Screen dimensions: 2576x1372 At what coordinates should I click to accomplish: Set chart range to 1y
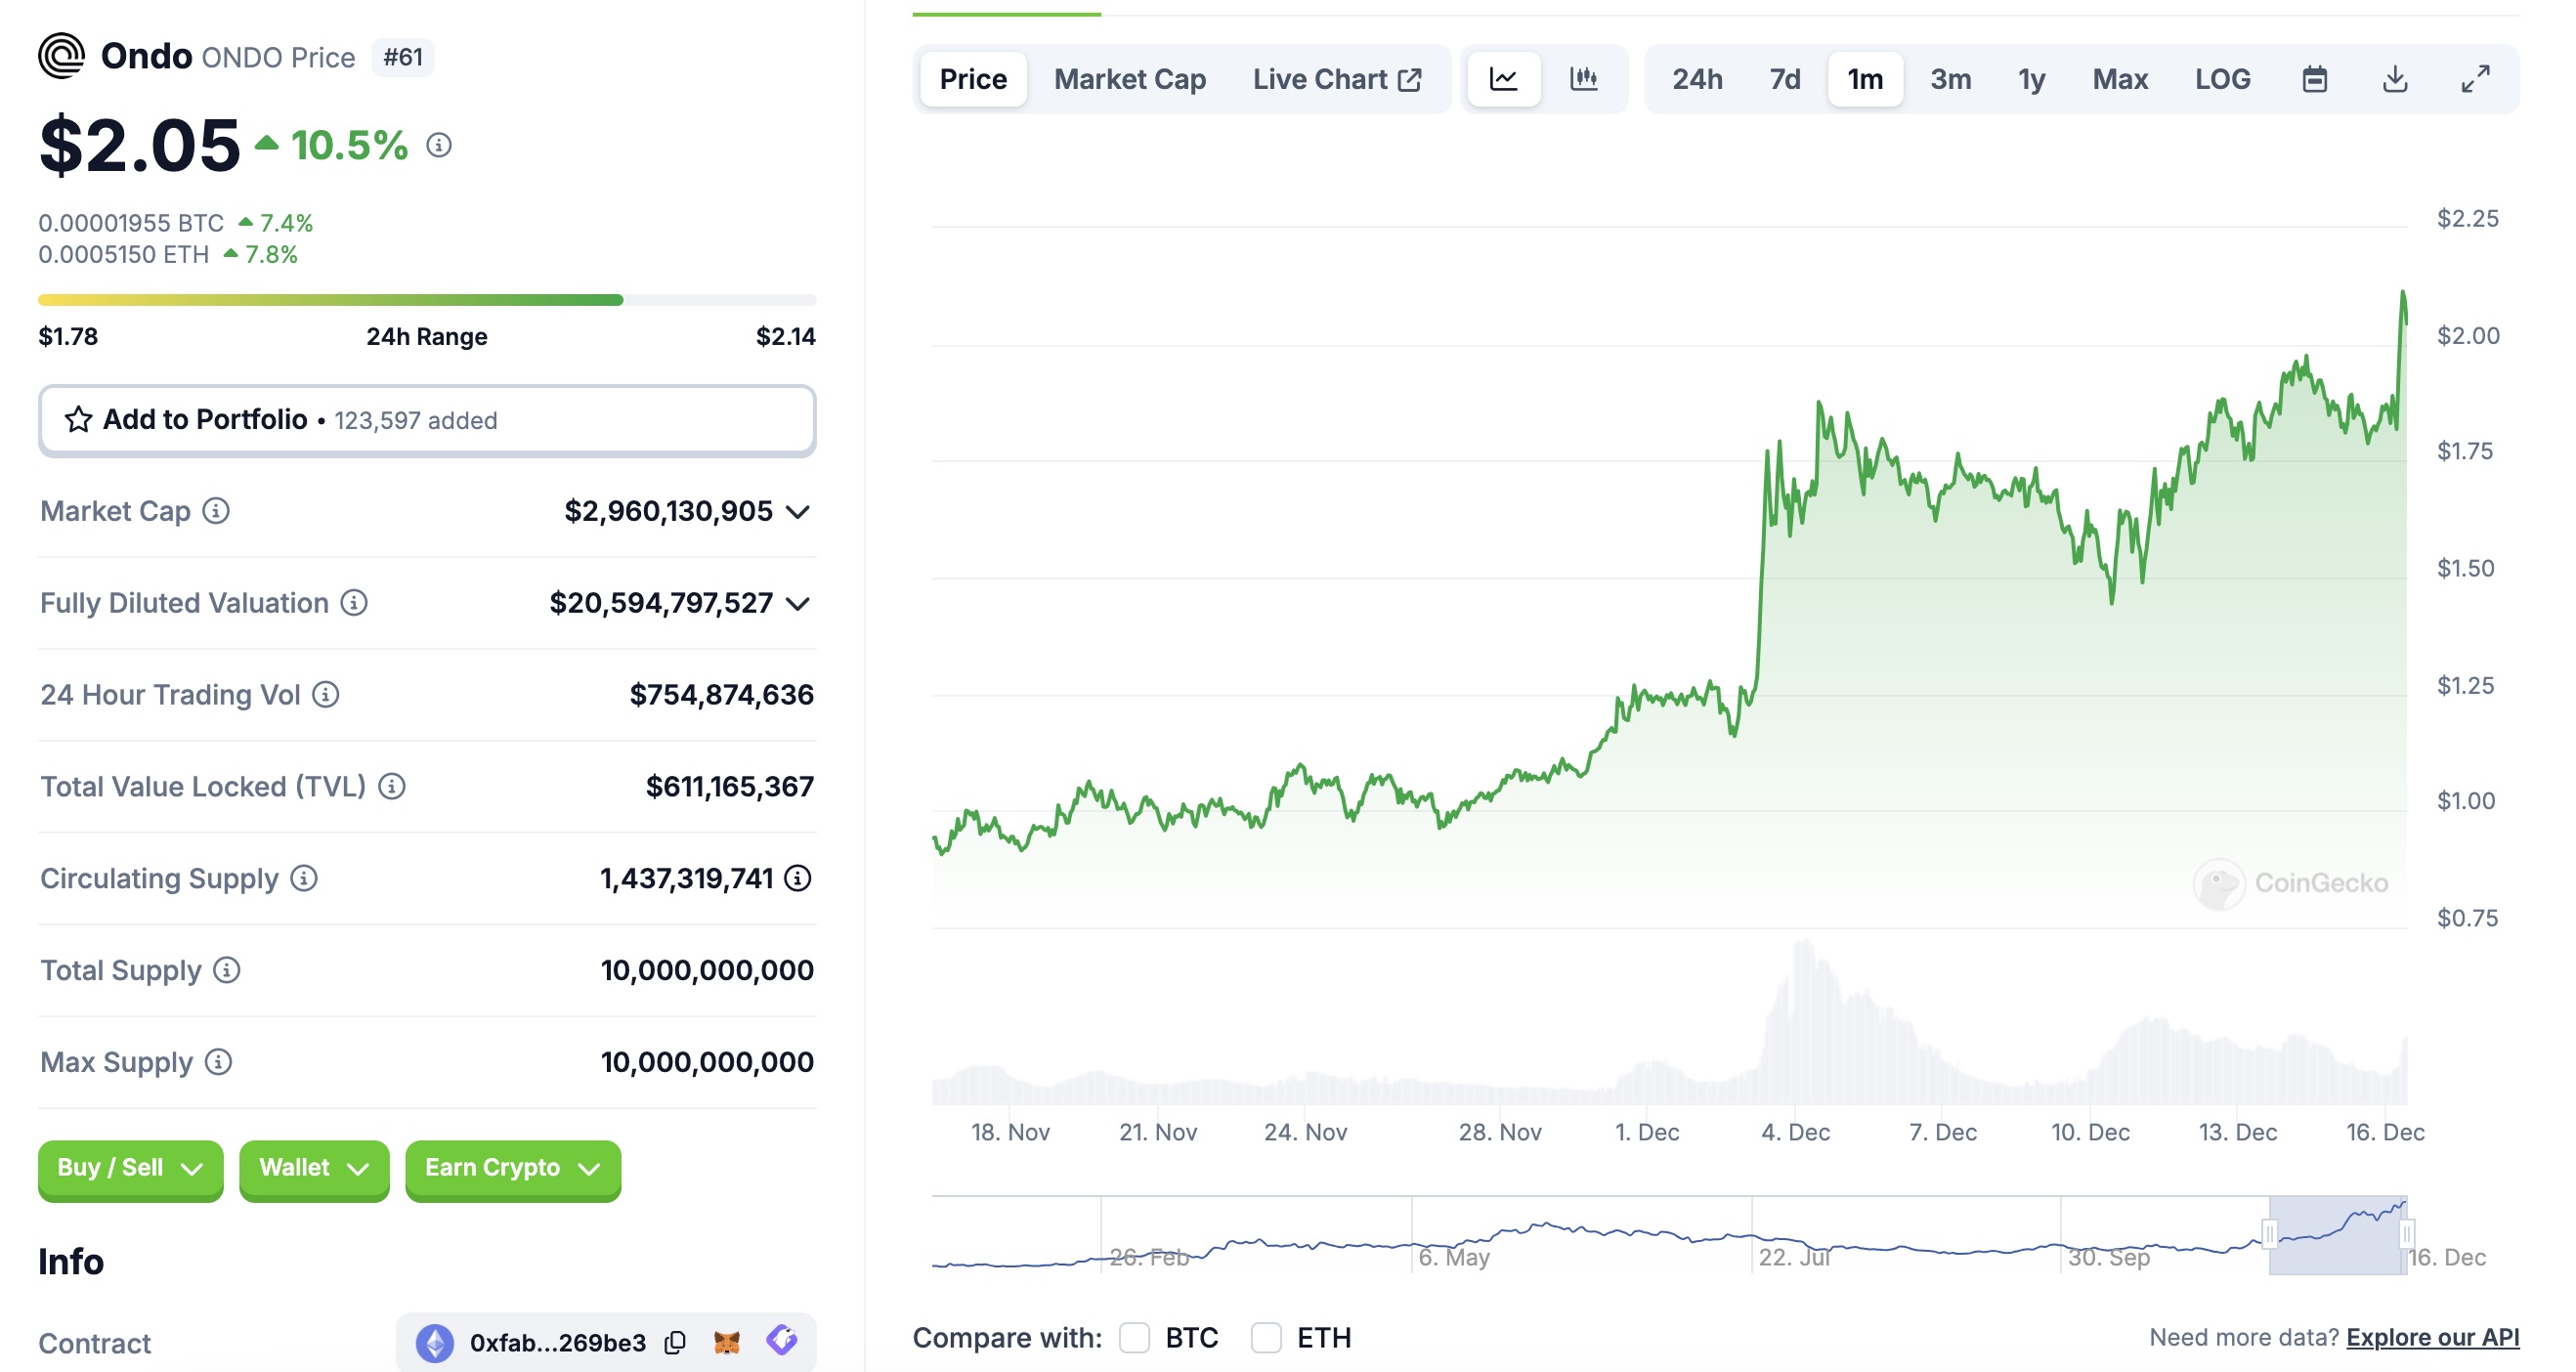tap(2031, 79)
